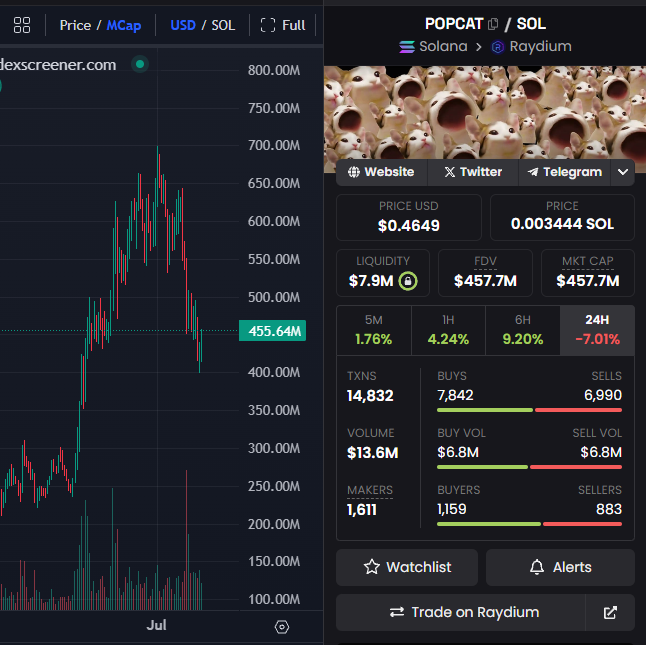Click the 700.00M price axis label

[x=274, y=145]
